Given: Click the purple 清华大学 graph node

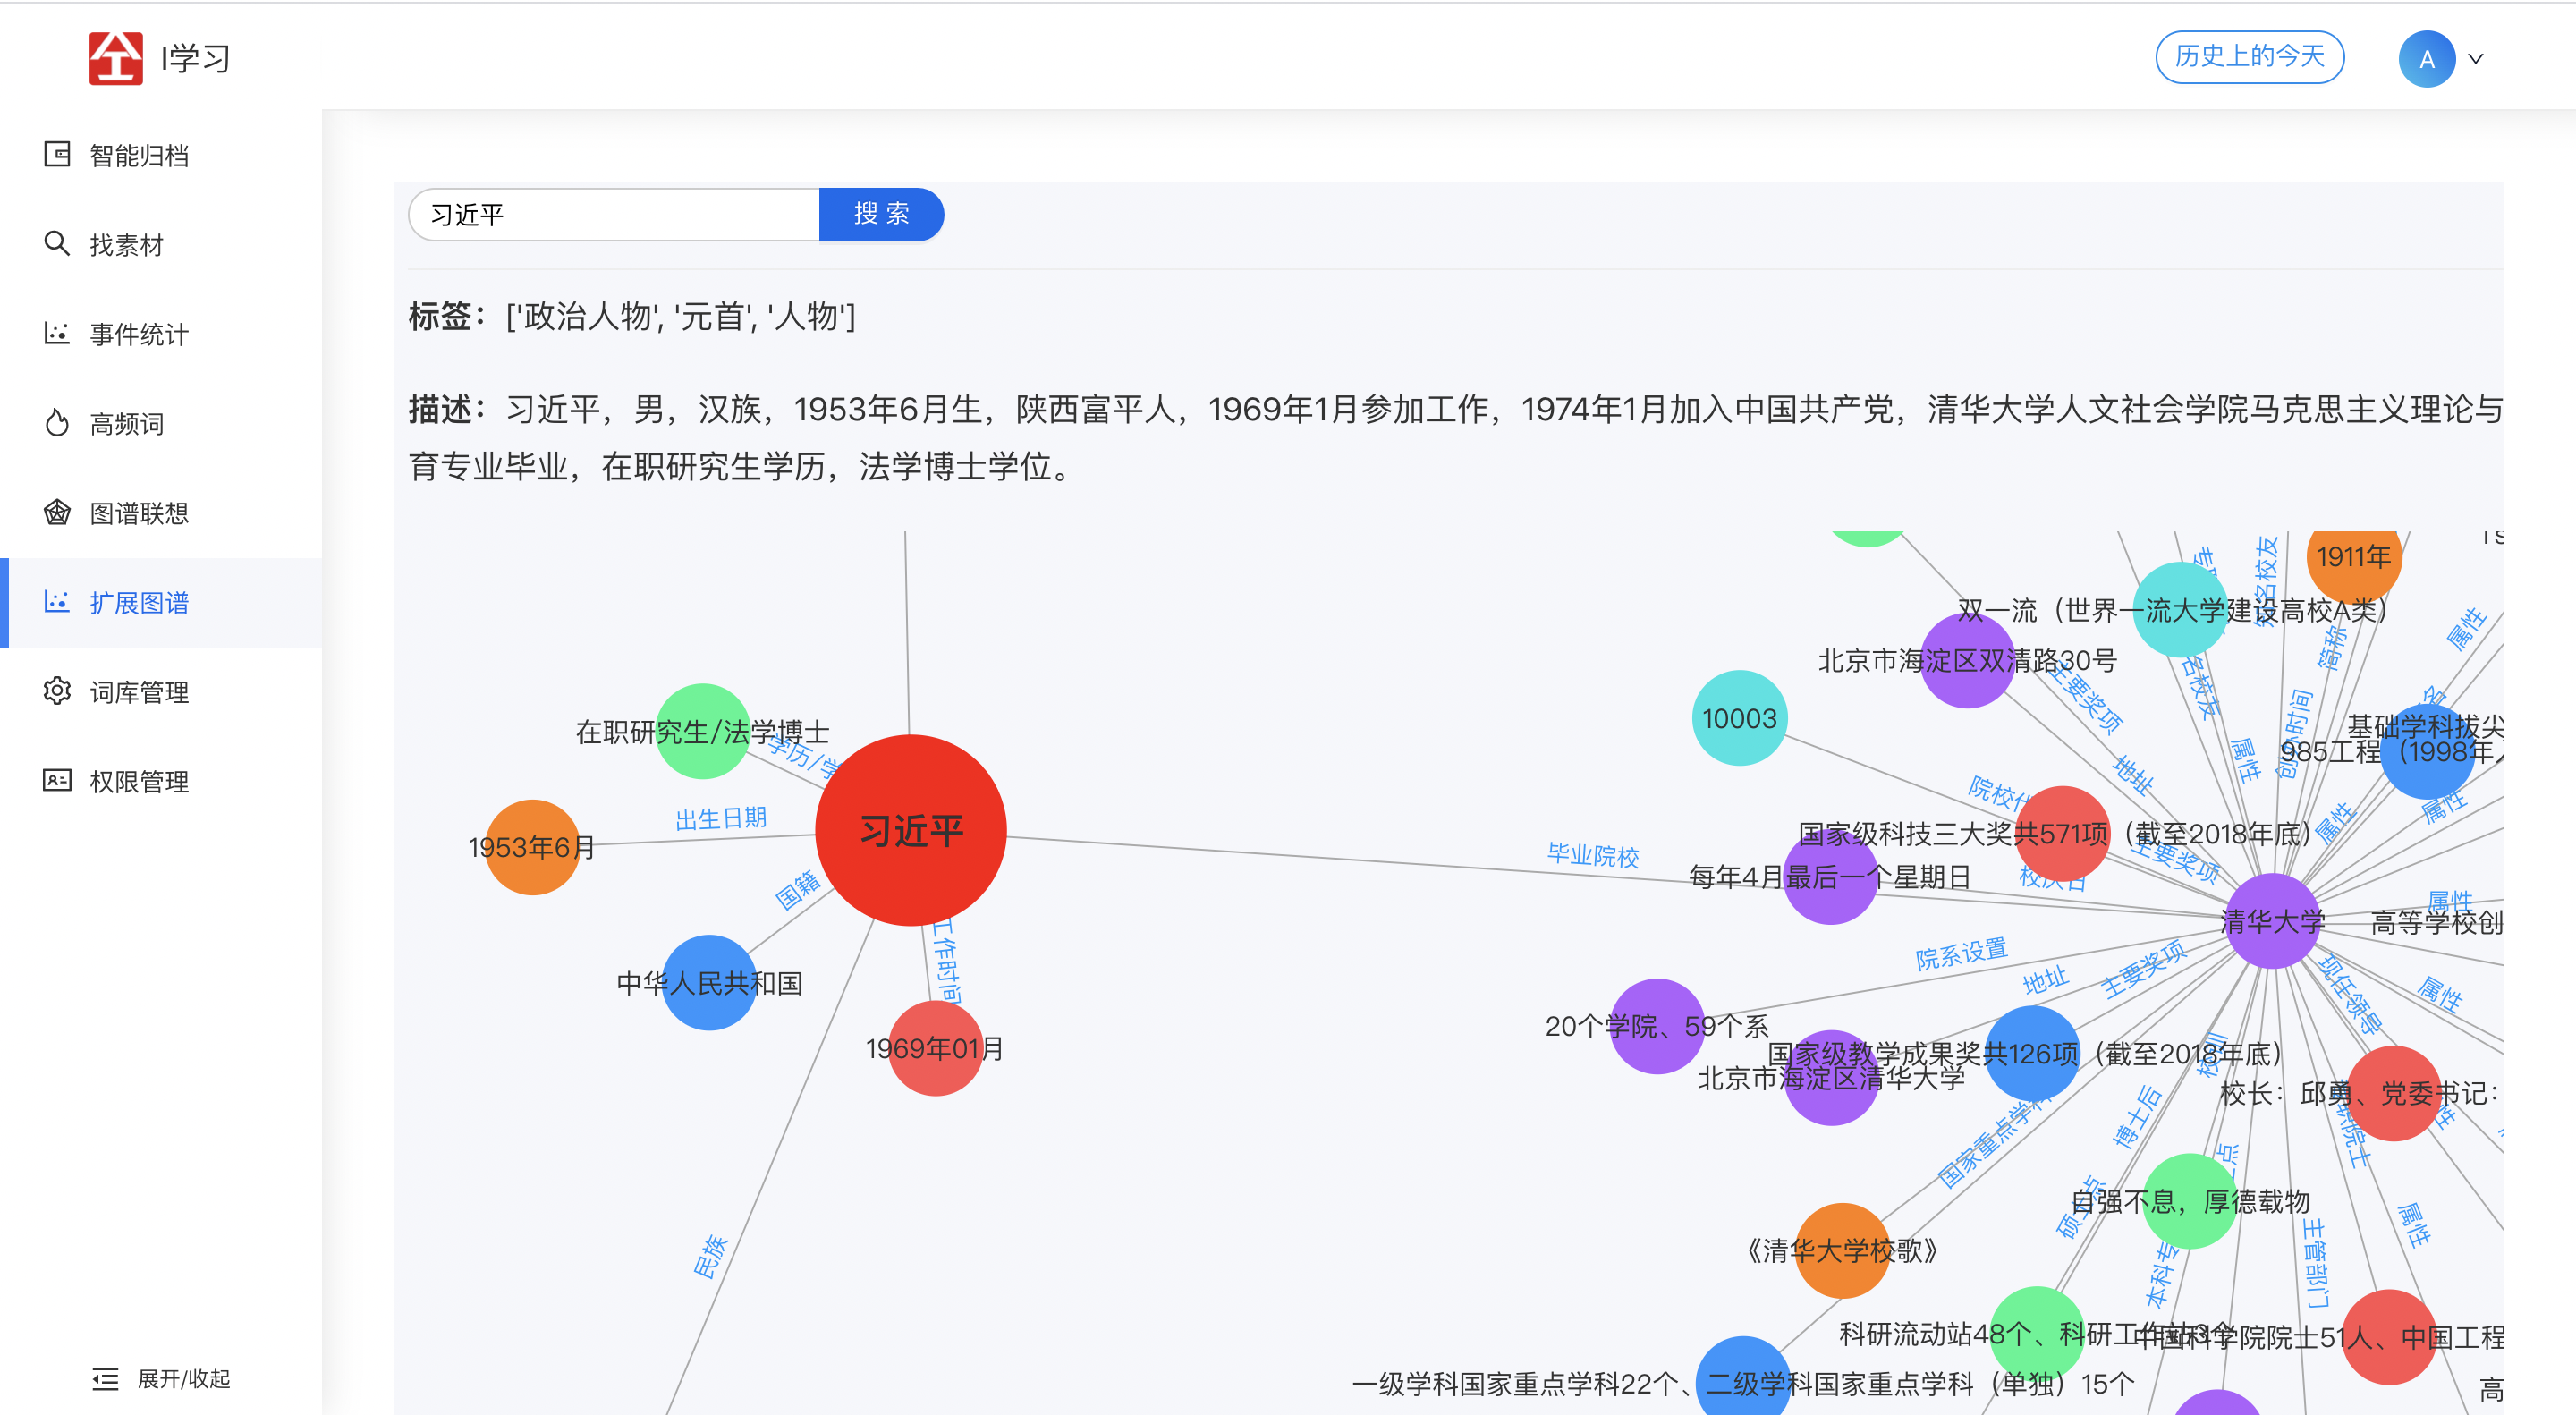Looking at the screenshot, I should coord(2271,921).
